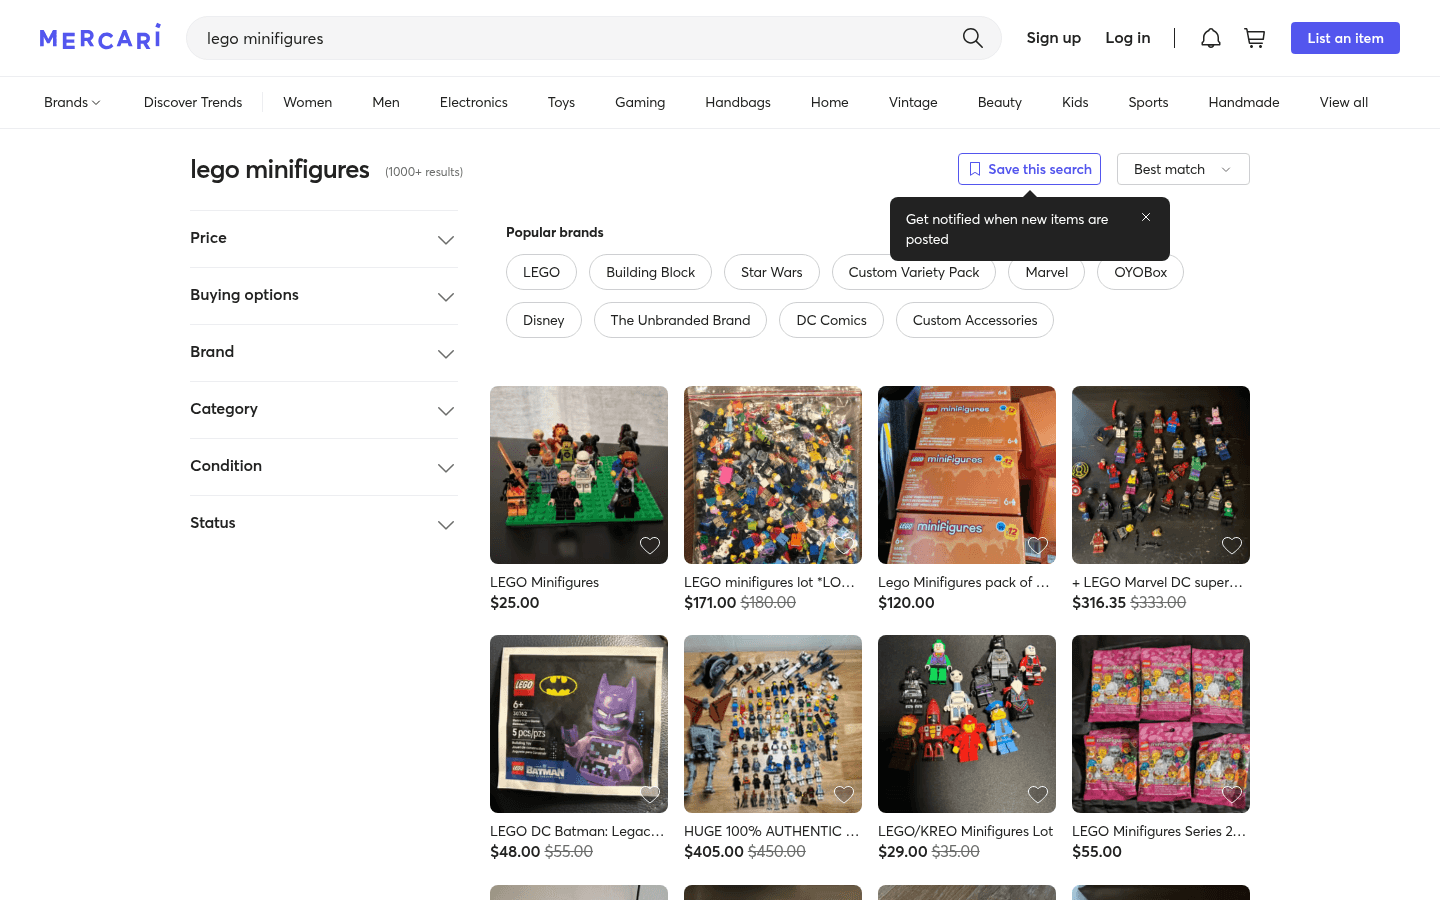Open the Brands dropdown menu
Image resolution: width=1440 pixels, height=900 pixels.
[x=72, y=102]
